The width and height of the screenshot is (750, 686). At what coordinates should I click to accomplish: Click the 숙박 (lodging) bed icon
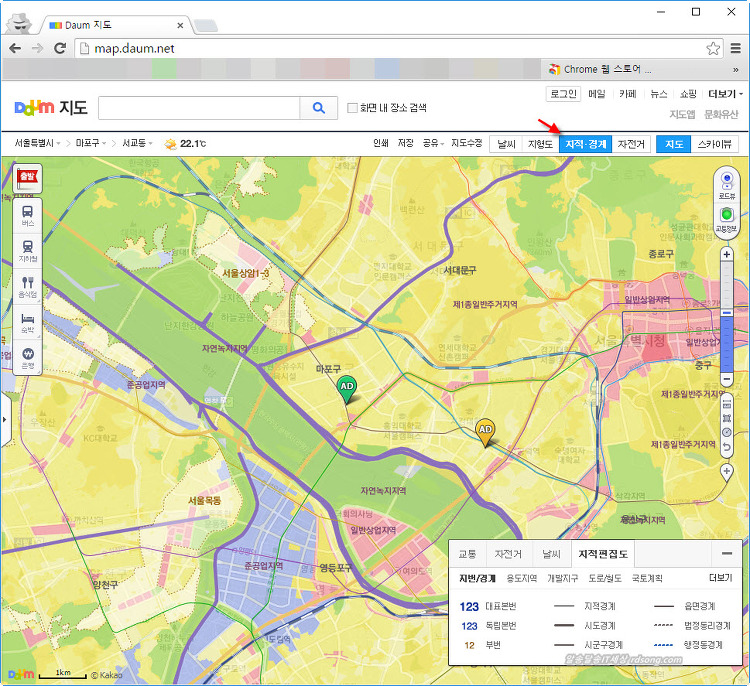coord(27,321)
